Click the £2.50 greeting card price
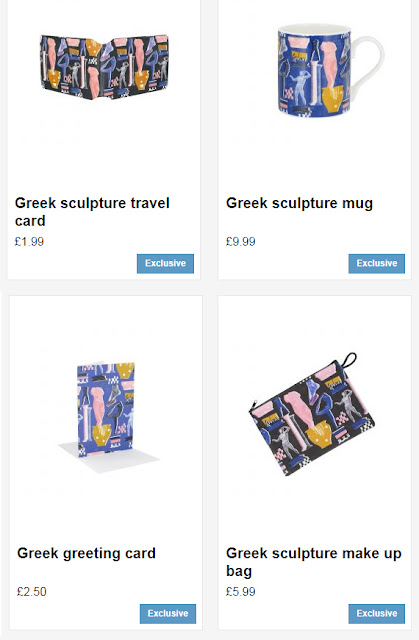This screenshot has width=419, height=640. (x=32, y=592)
